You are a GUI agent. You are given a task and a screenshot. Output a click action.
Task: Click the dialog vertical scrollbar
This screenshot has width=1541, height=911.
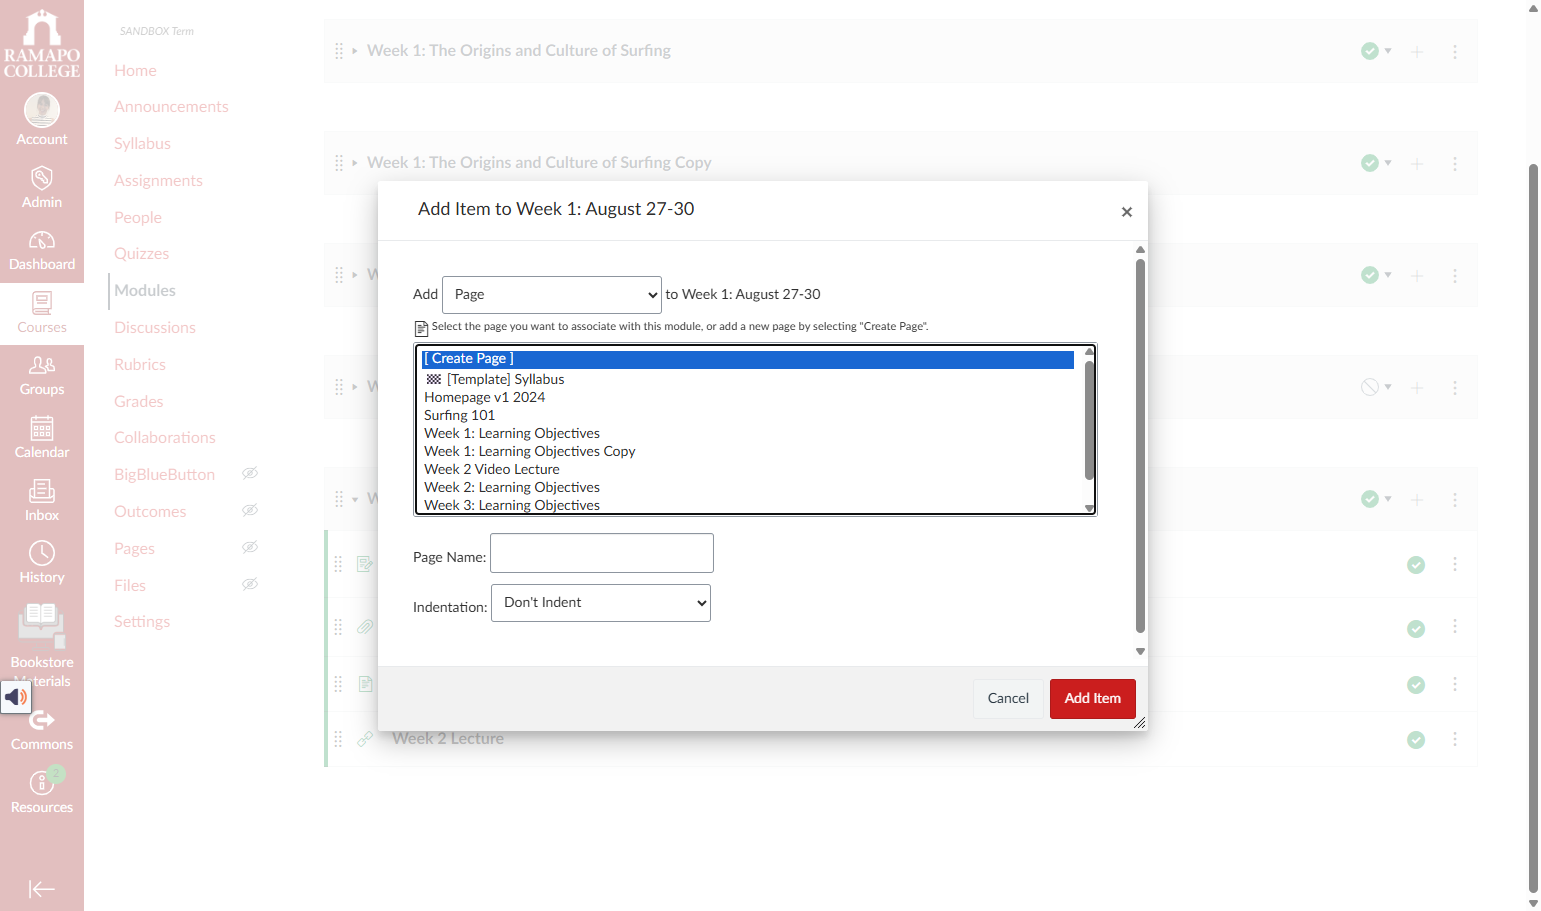tap(1140, 446)
